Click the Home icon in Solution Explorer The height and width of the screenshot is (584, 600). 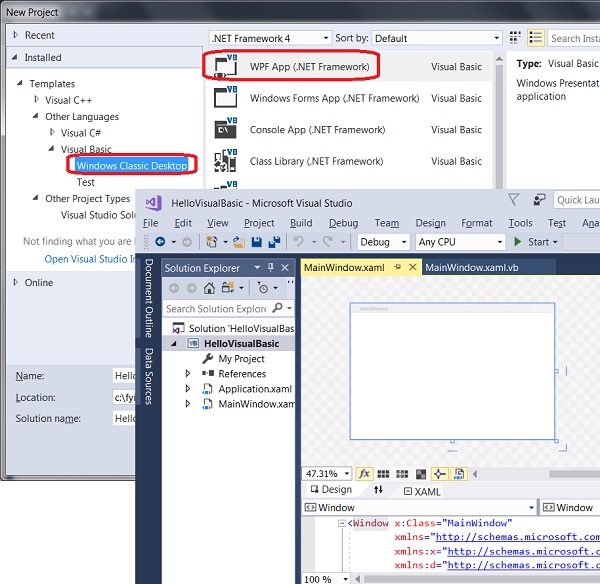[209, 288]
